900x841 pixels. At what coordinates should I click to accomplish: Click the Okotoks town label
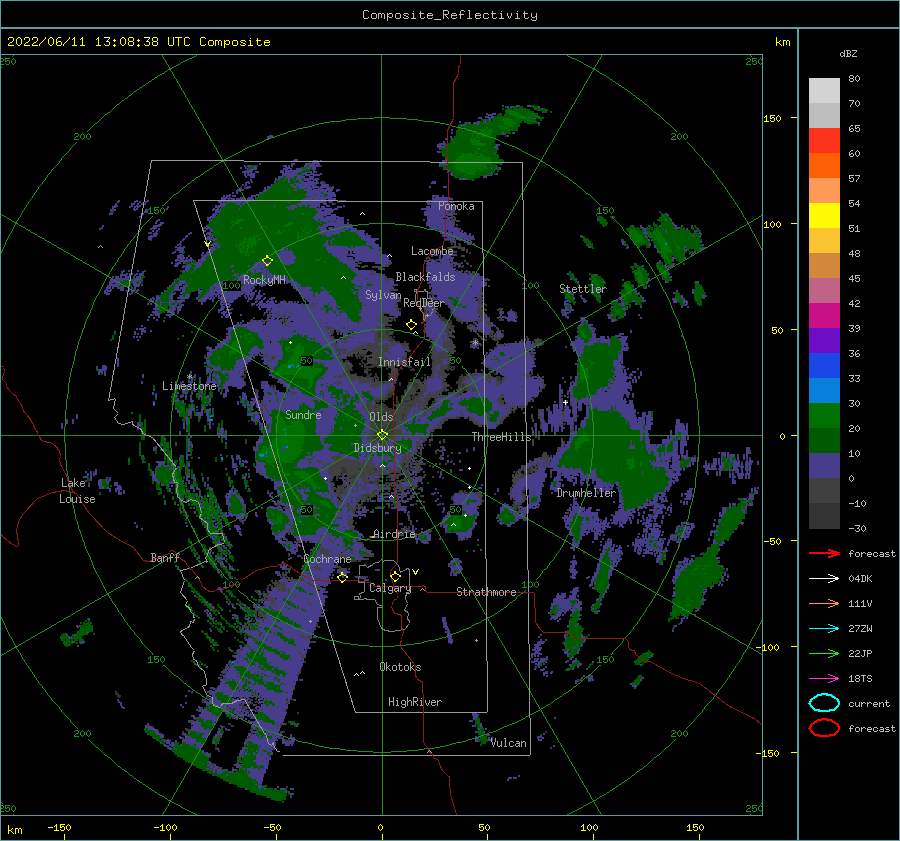click(x=400, y=667)
